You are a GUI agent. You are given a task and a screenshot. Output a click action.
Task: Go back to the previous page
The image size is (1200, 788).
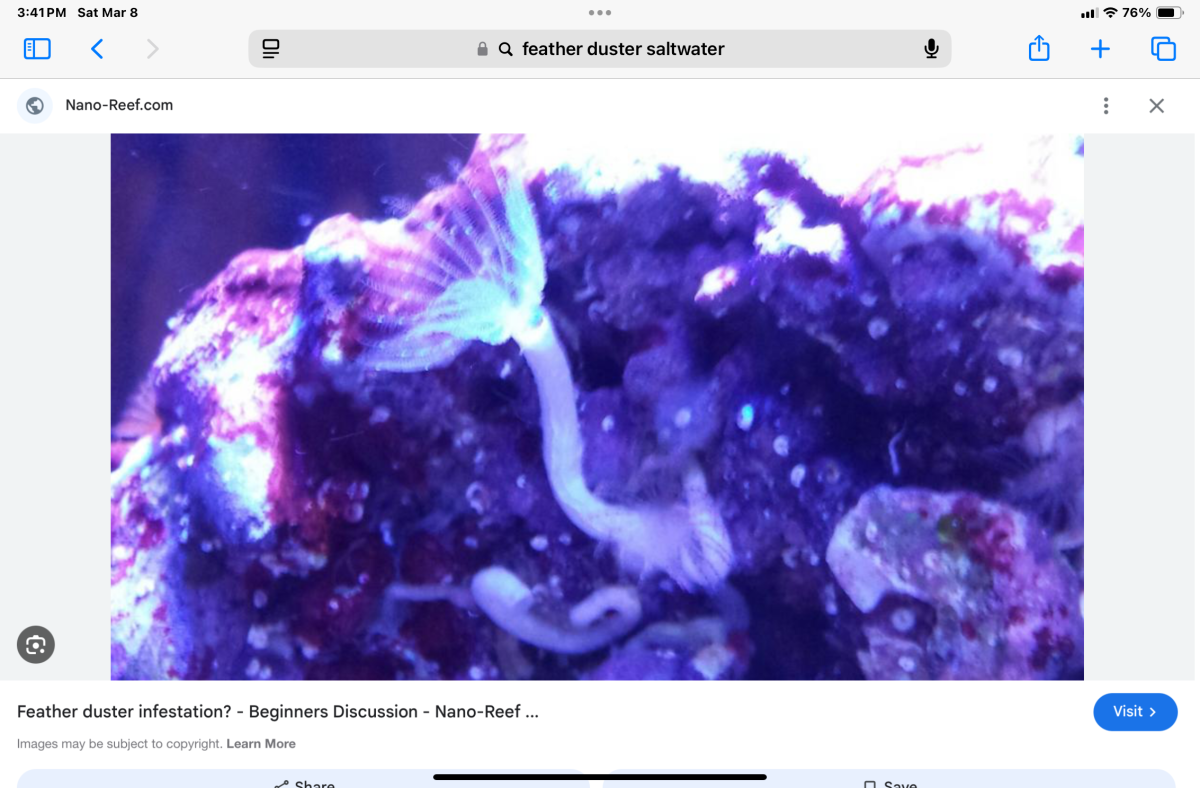[x=97, y=49]
